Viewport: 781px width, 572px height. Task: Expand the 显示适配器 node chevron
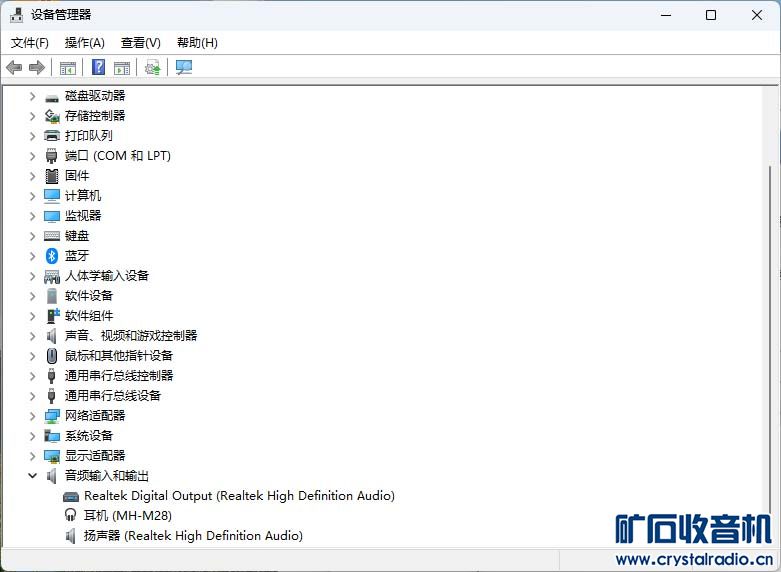pyautogui.click(x=32, y=455)
